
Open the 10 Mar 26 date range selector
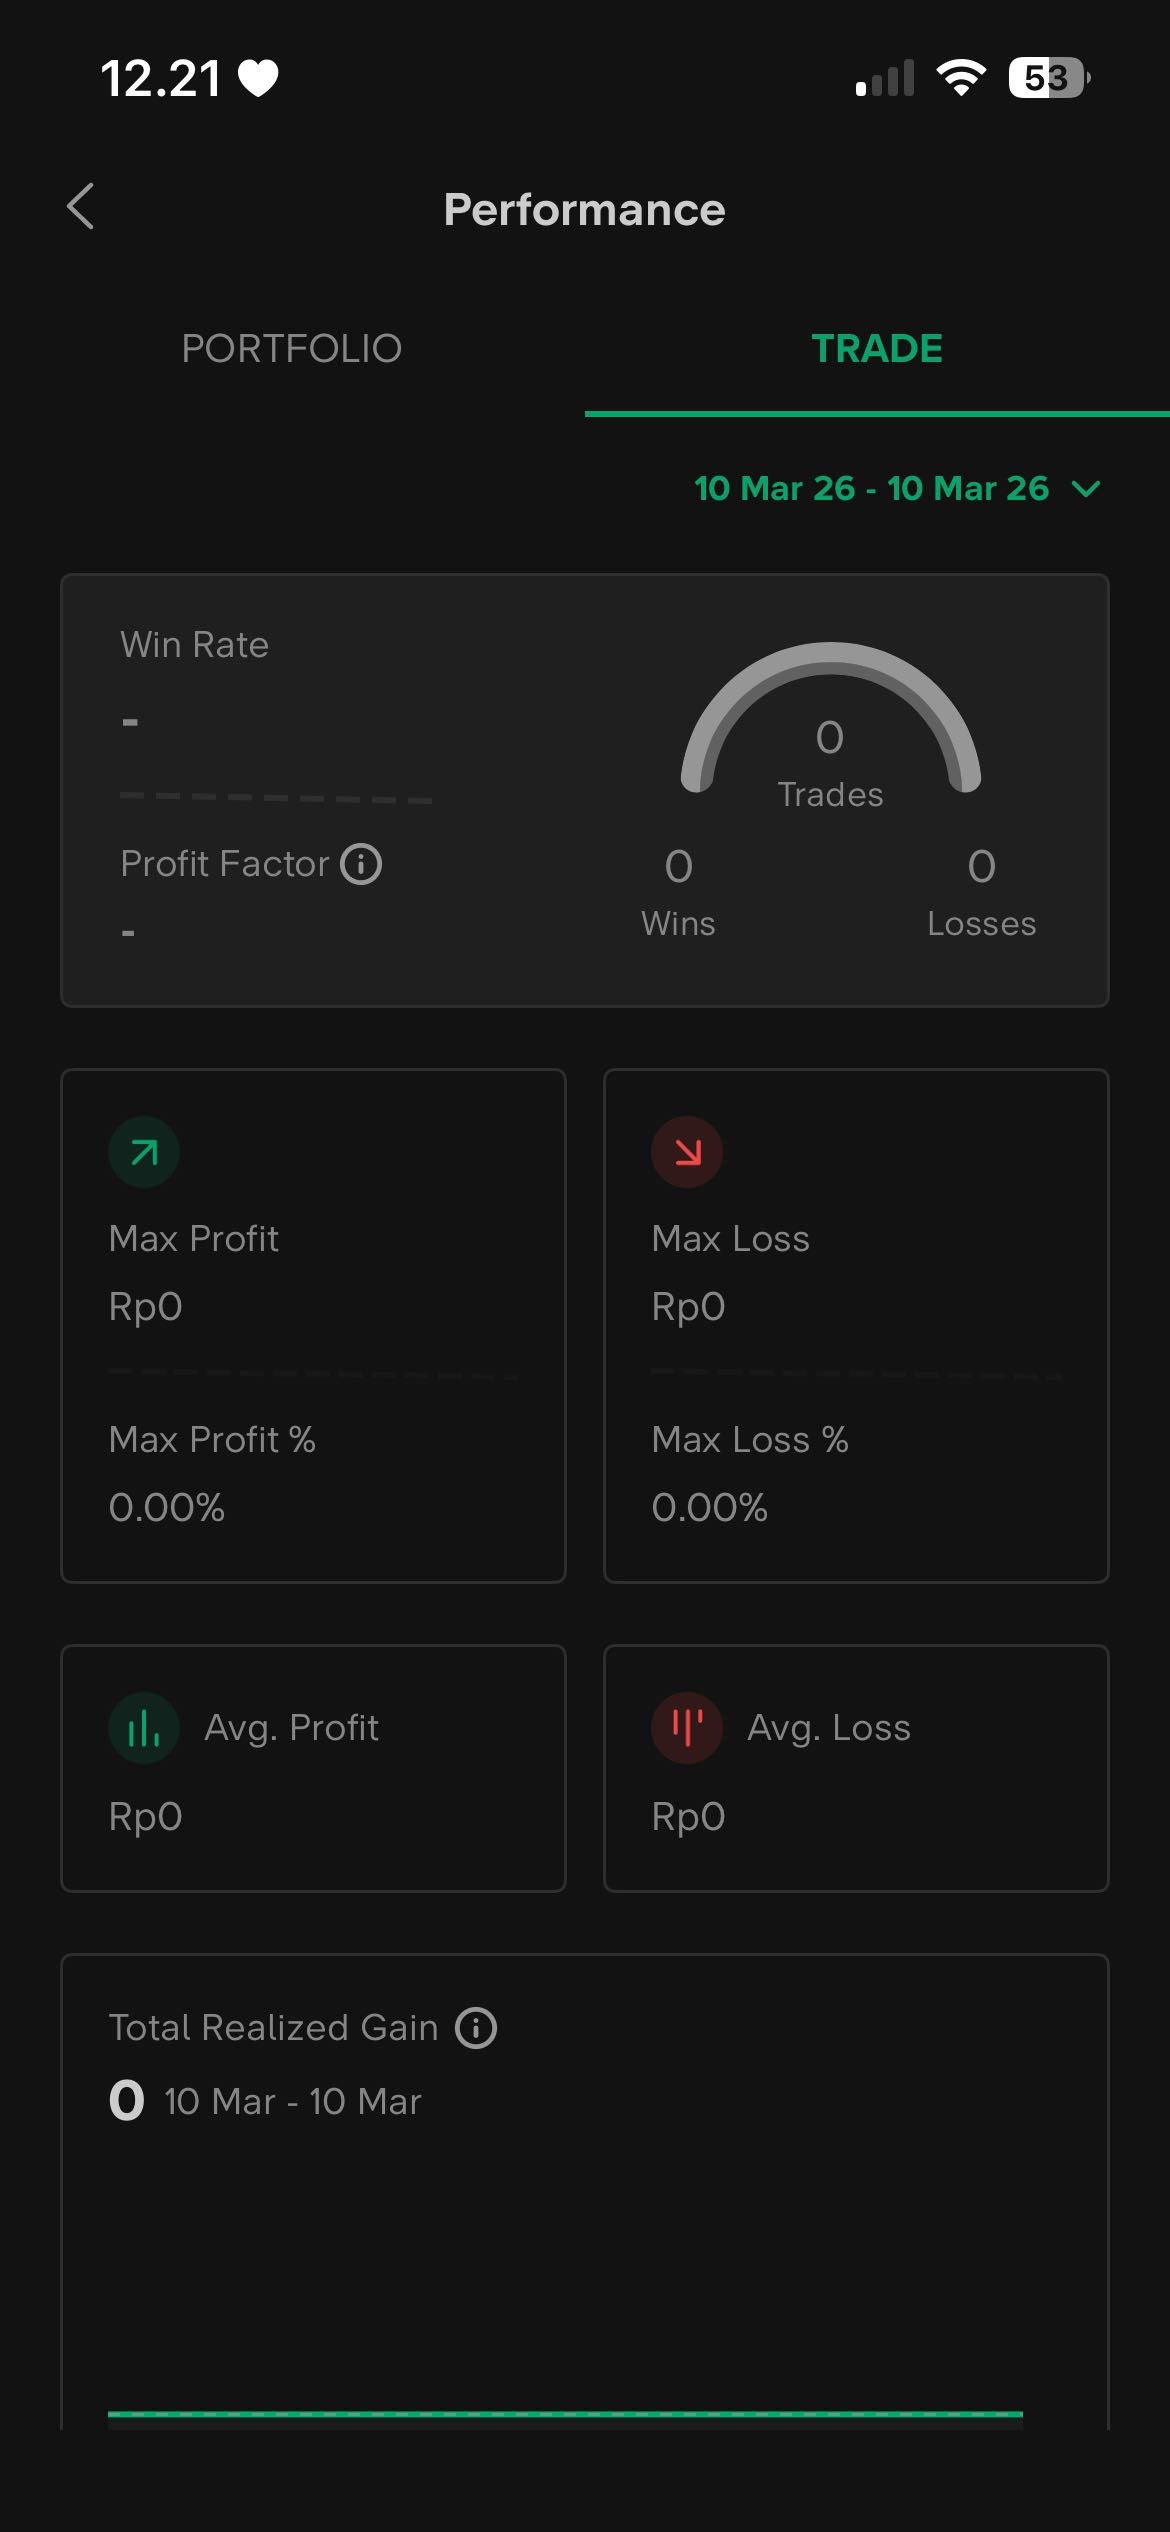(871, 489)
